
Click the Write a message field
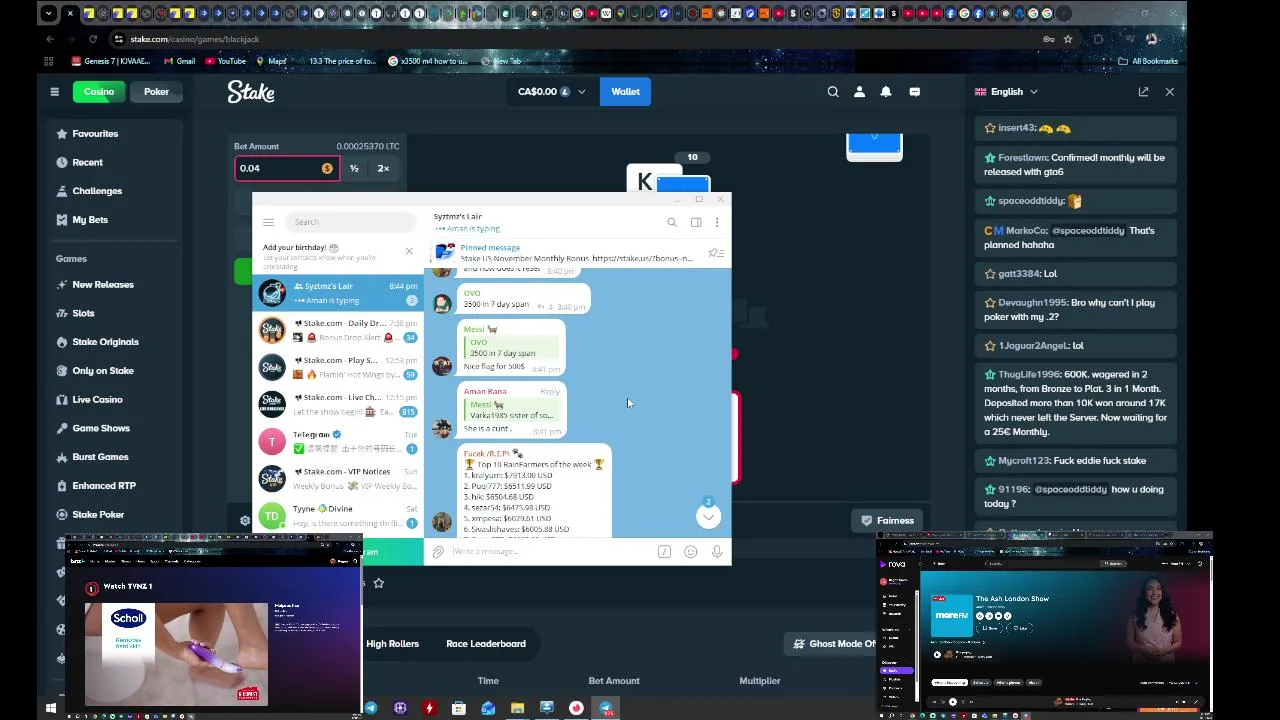550,552
